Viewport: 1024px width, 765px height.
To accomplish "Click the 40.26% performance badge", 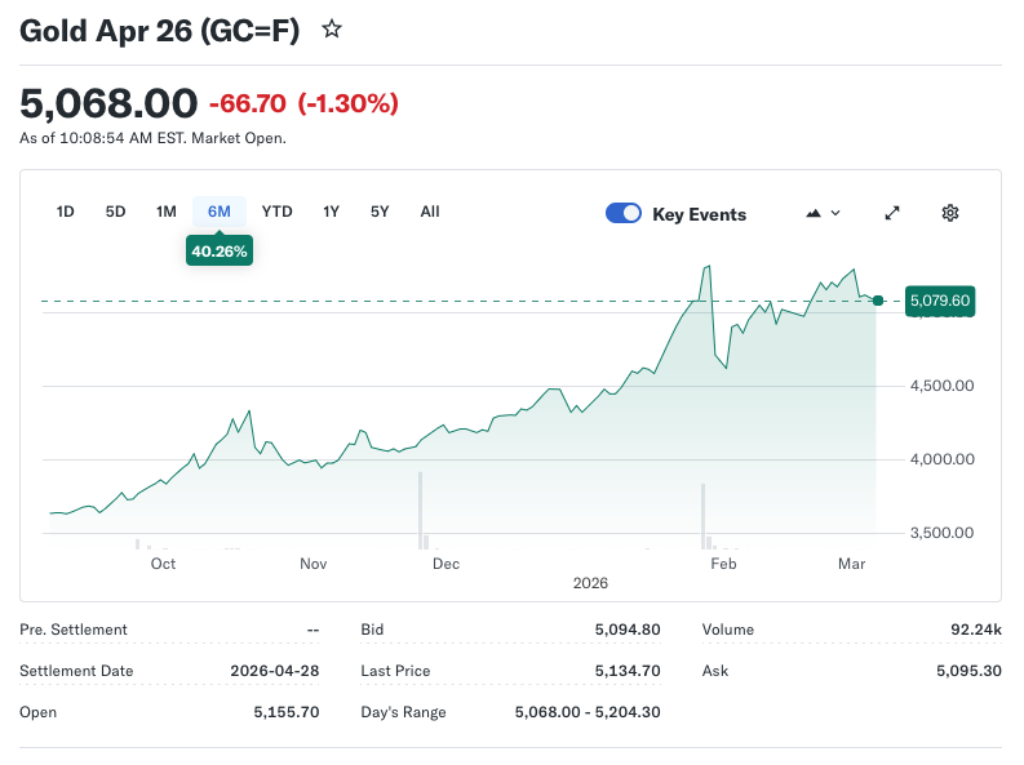I will (219, 251).
